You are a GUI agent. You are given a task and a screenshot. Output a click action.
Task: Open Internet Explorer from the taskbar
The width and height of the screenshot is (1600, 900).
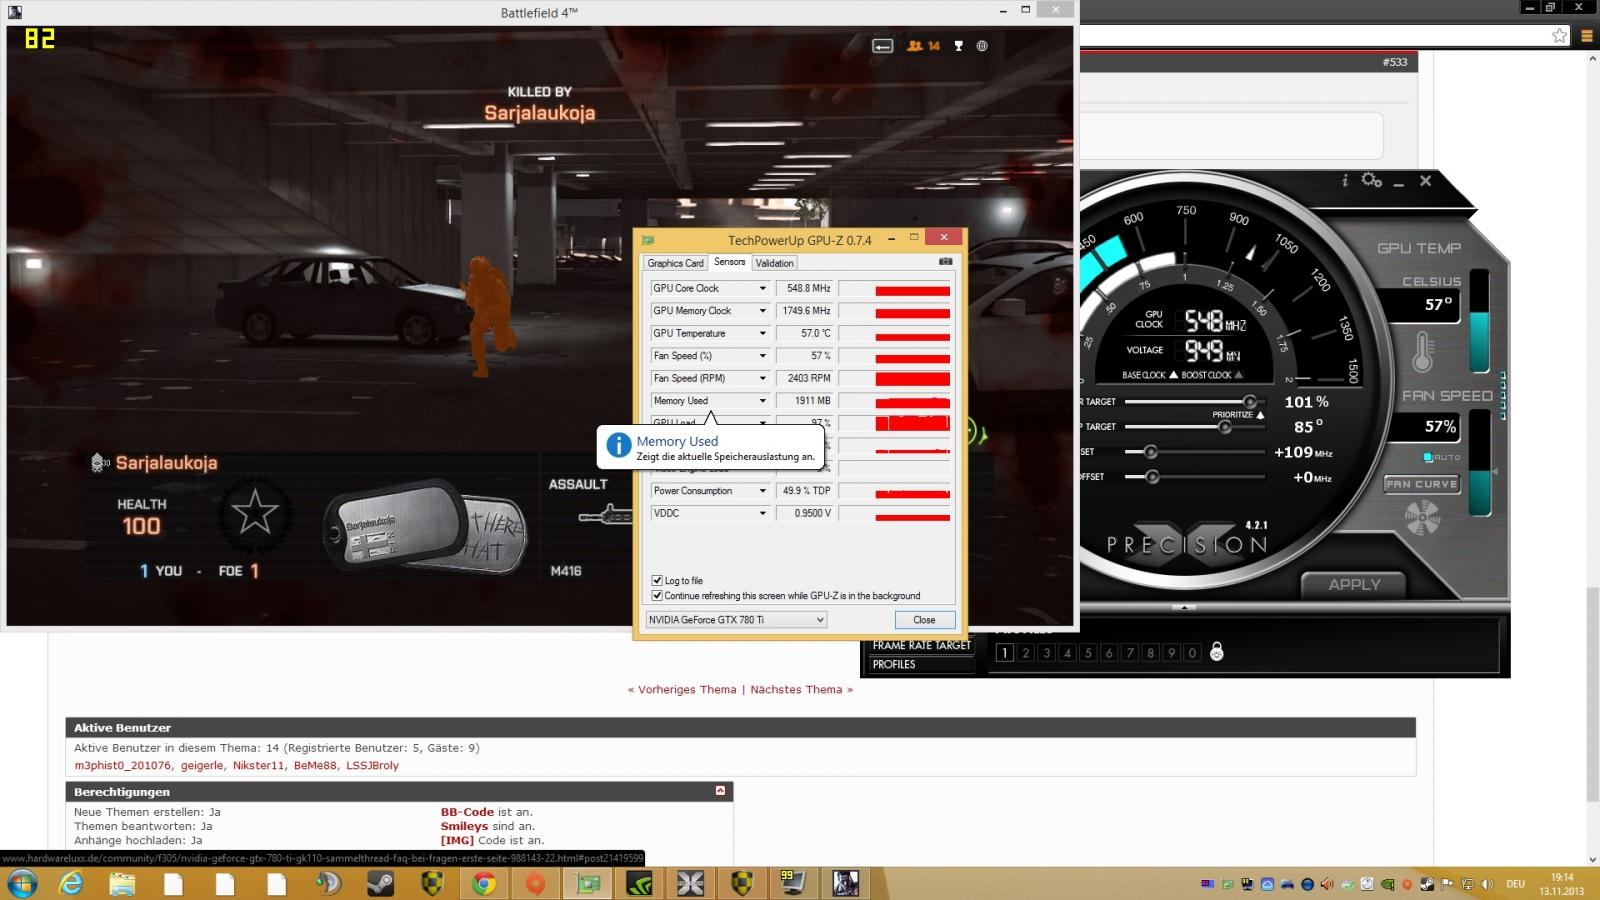(x=71, y=884)
